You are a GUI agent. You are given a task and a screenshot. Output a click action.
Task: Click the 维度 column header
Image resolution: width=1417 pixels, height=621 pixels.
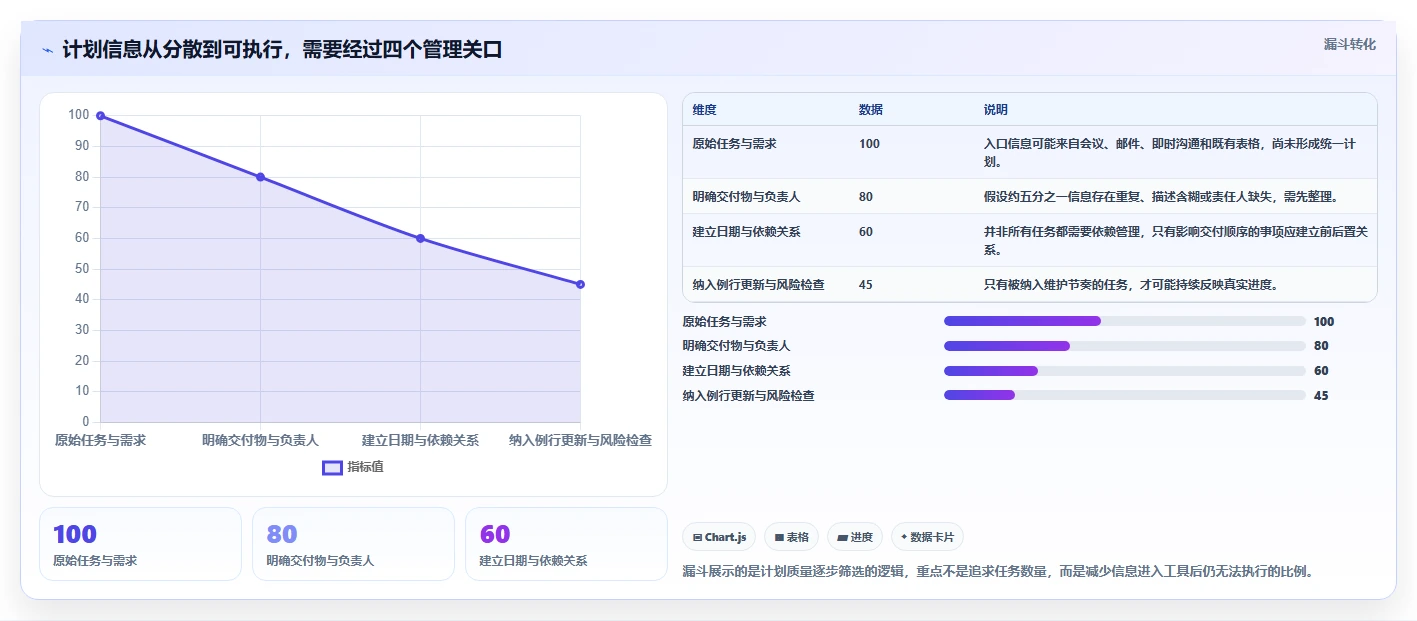[x=704, y=110]
